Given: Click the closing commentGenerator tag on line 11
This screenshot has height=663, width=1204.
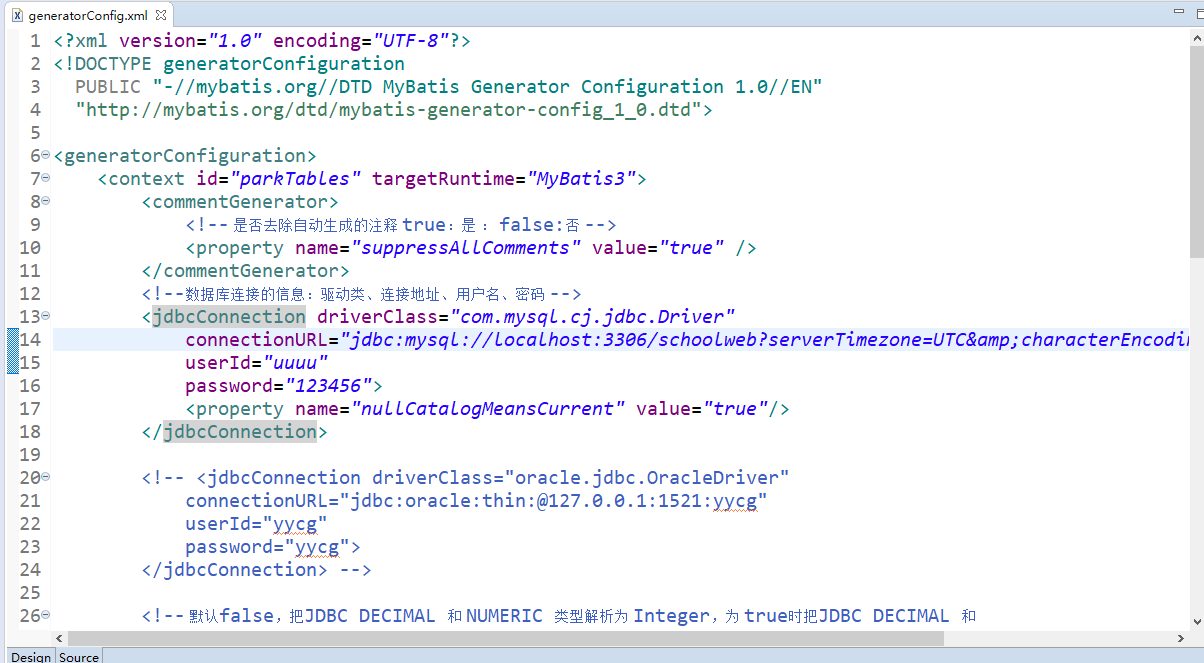Looking at the screenshot, I should pyautogui.click(x=245, y=271).
